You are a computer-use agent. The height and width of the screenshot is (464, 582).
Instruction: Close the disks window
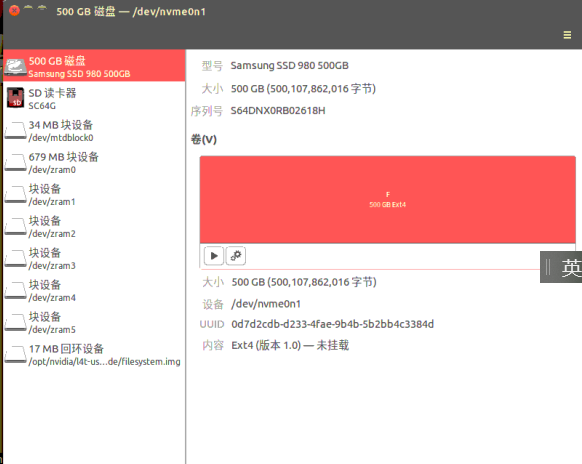coord(14,10)
